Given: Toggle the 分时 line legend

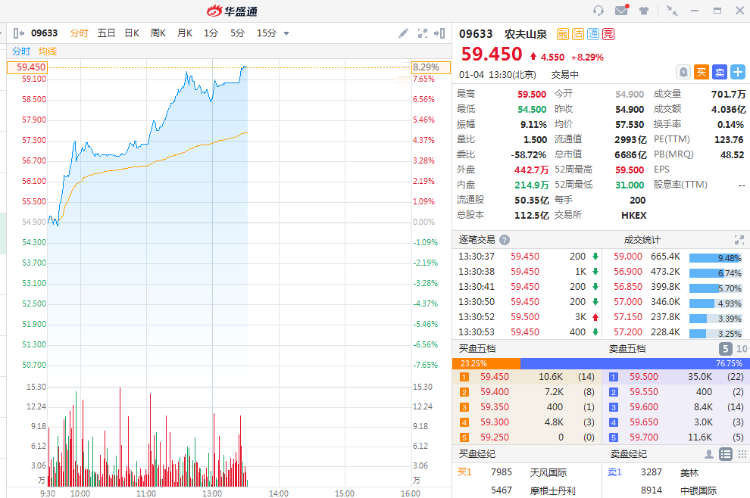Looking at the screenshot, I should 21,51.
